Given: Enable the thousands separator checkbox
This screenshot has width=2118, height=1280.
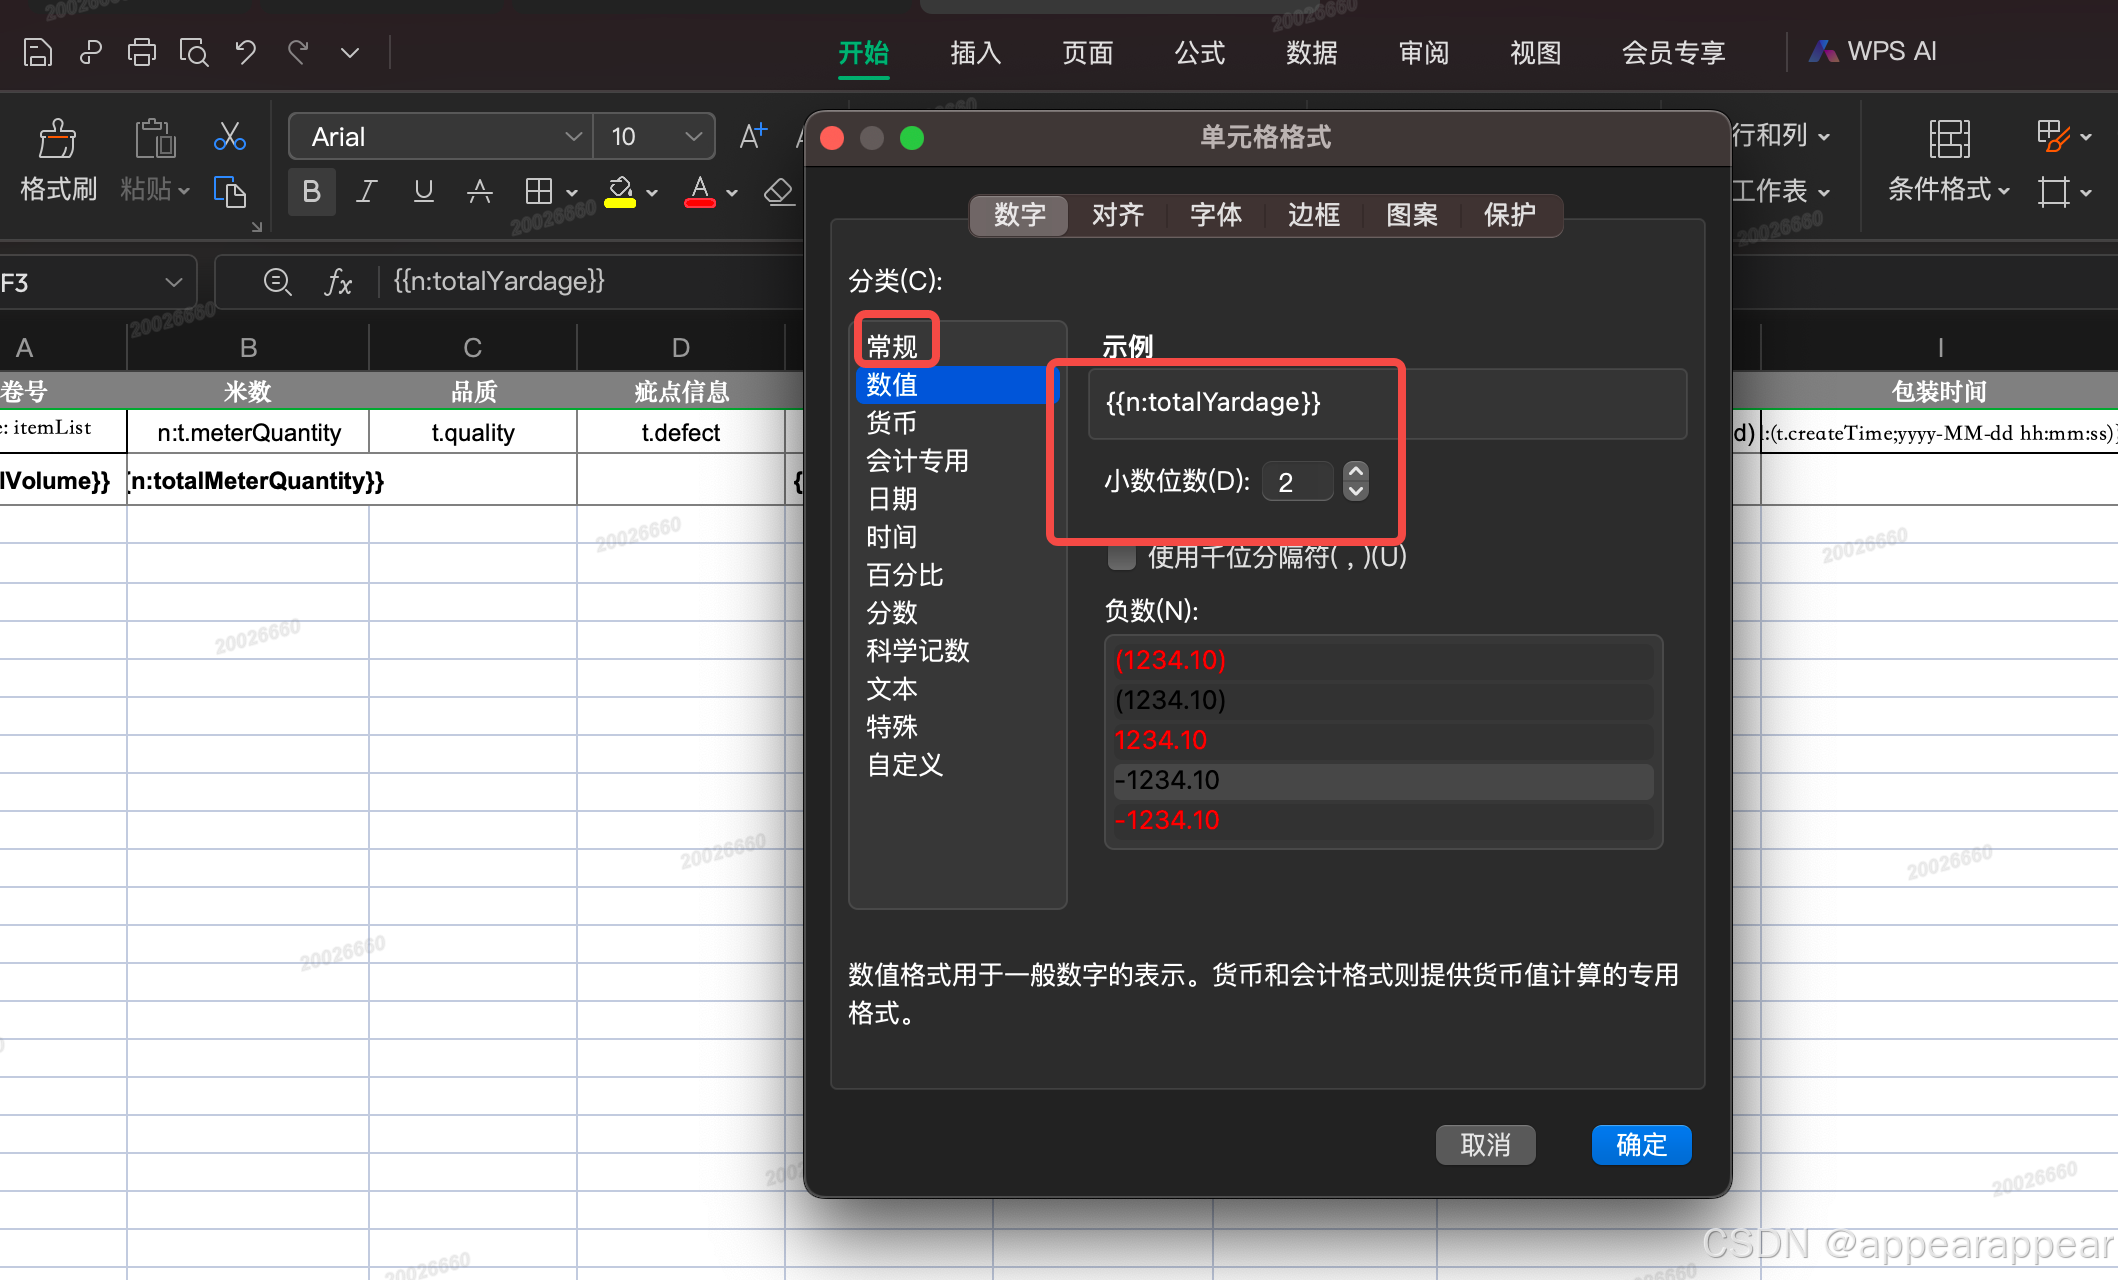Looking at the screenshot, I should click(1122, 557).
